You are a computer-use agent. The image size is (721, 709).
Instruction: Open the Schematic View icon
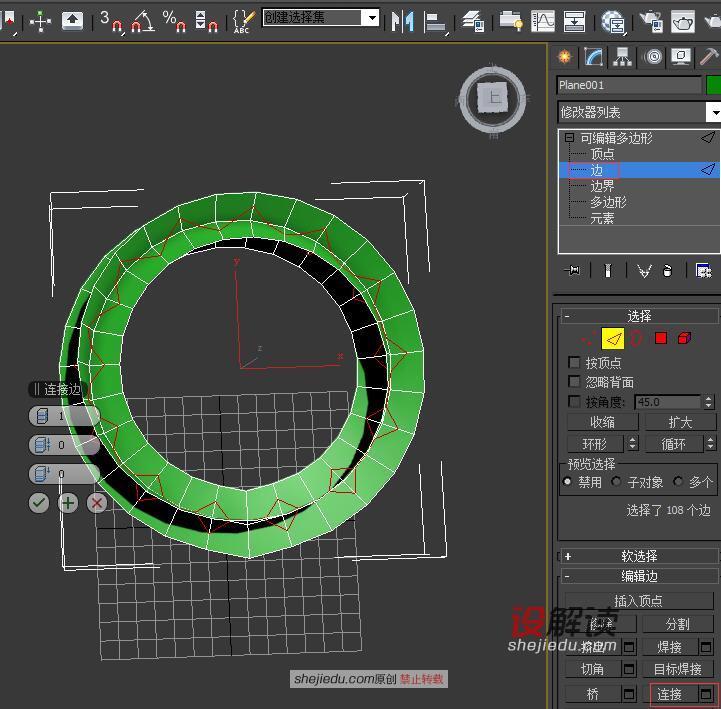coord(574,21)
